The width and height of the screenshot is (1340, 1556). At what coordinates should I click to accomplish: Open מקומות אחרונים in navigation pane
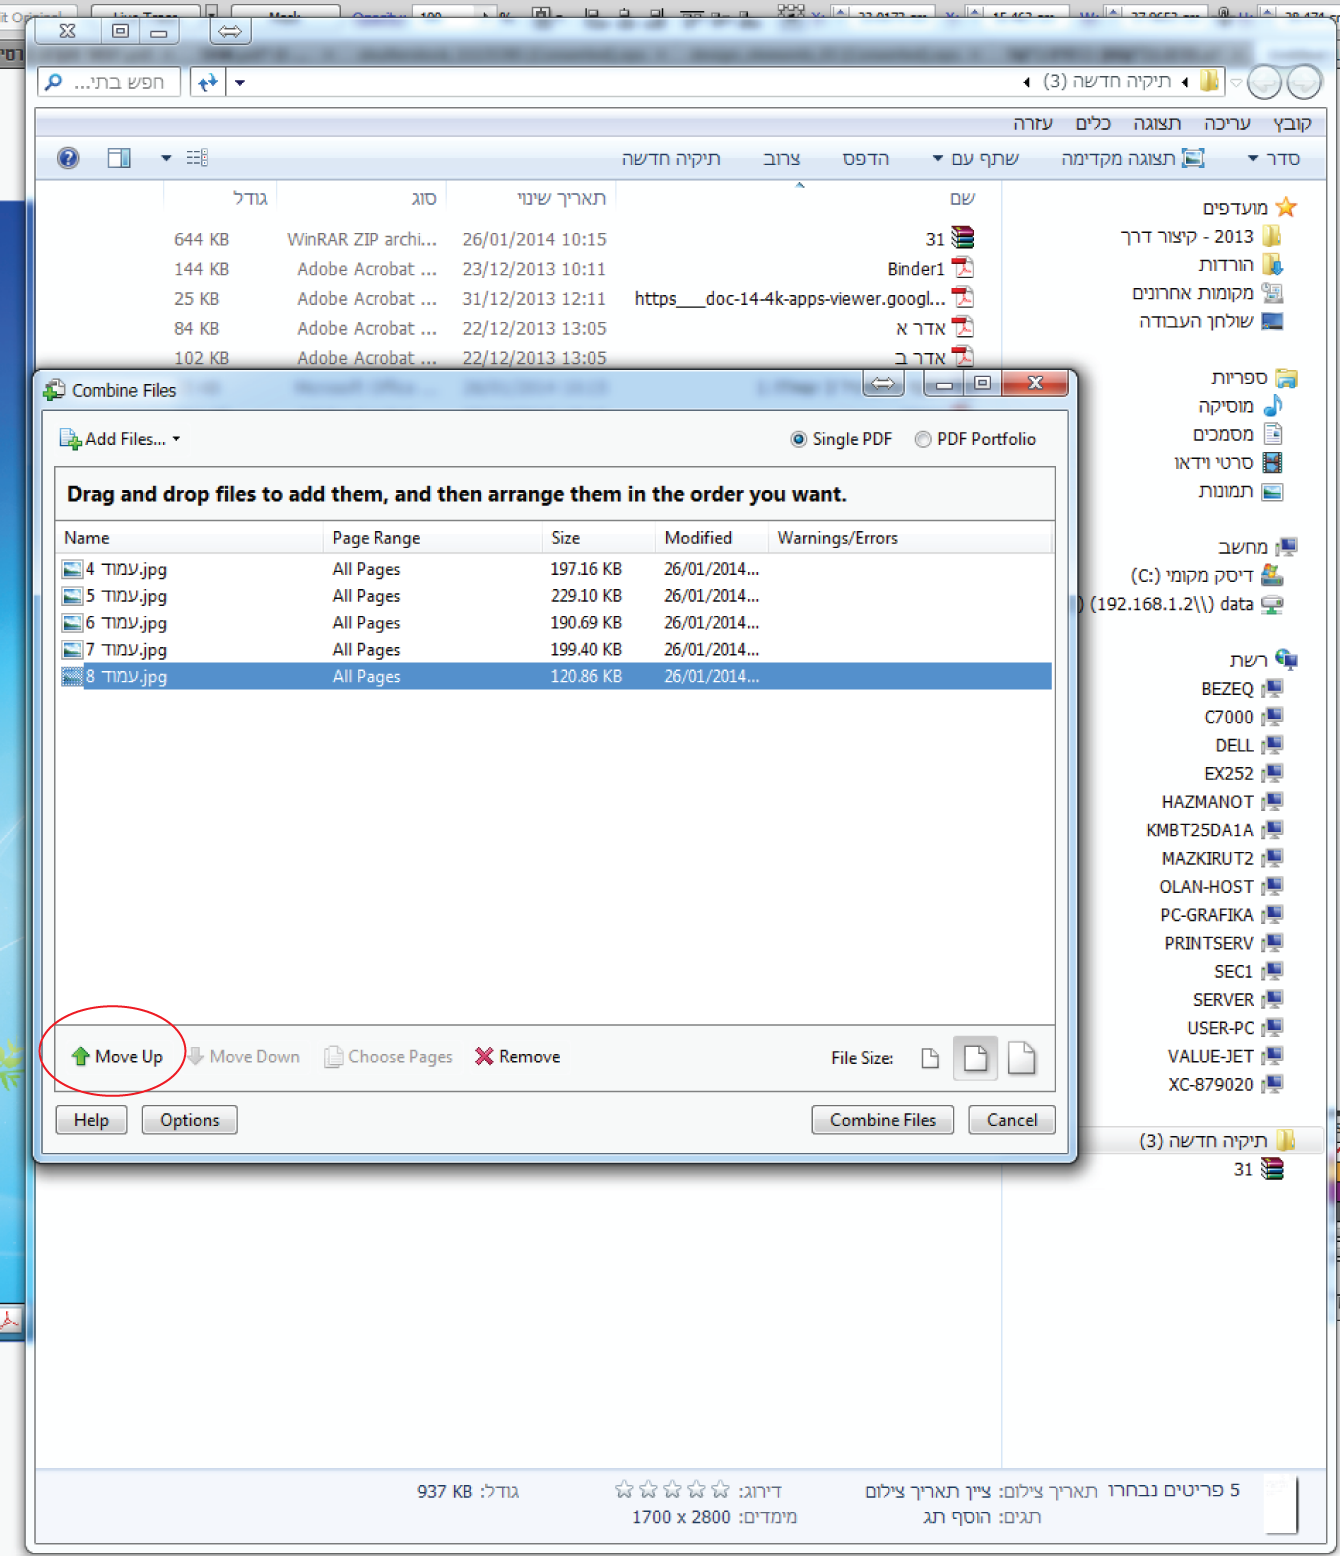[1207, 293]
